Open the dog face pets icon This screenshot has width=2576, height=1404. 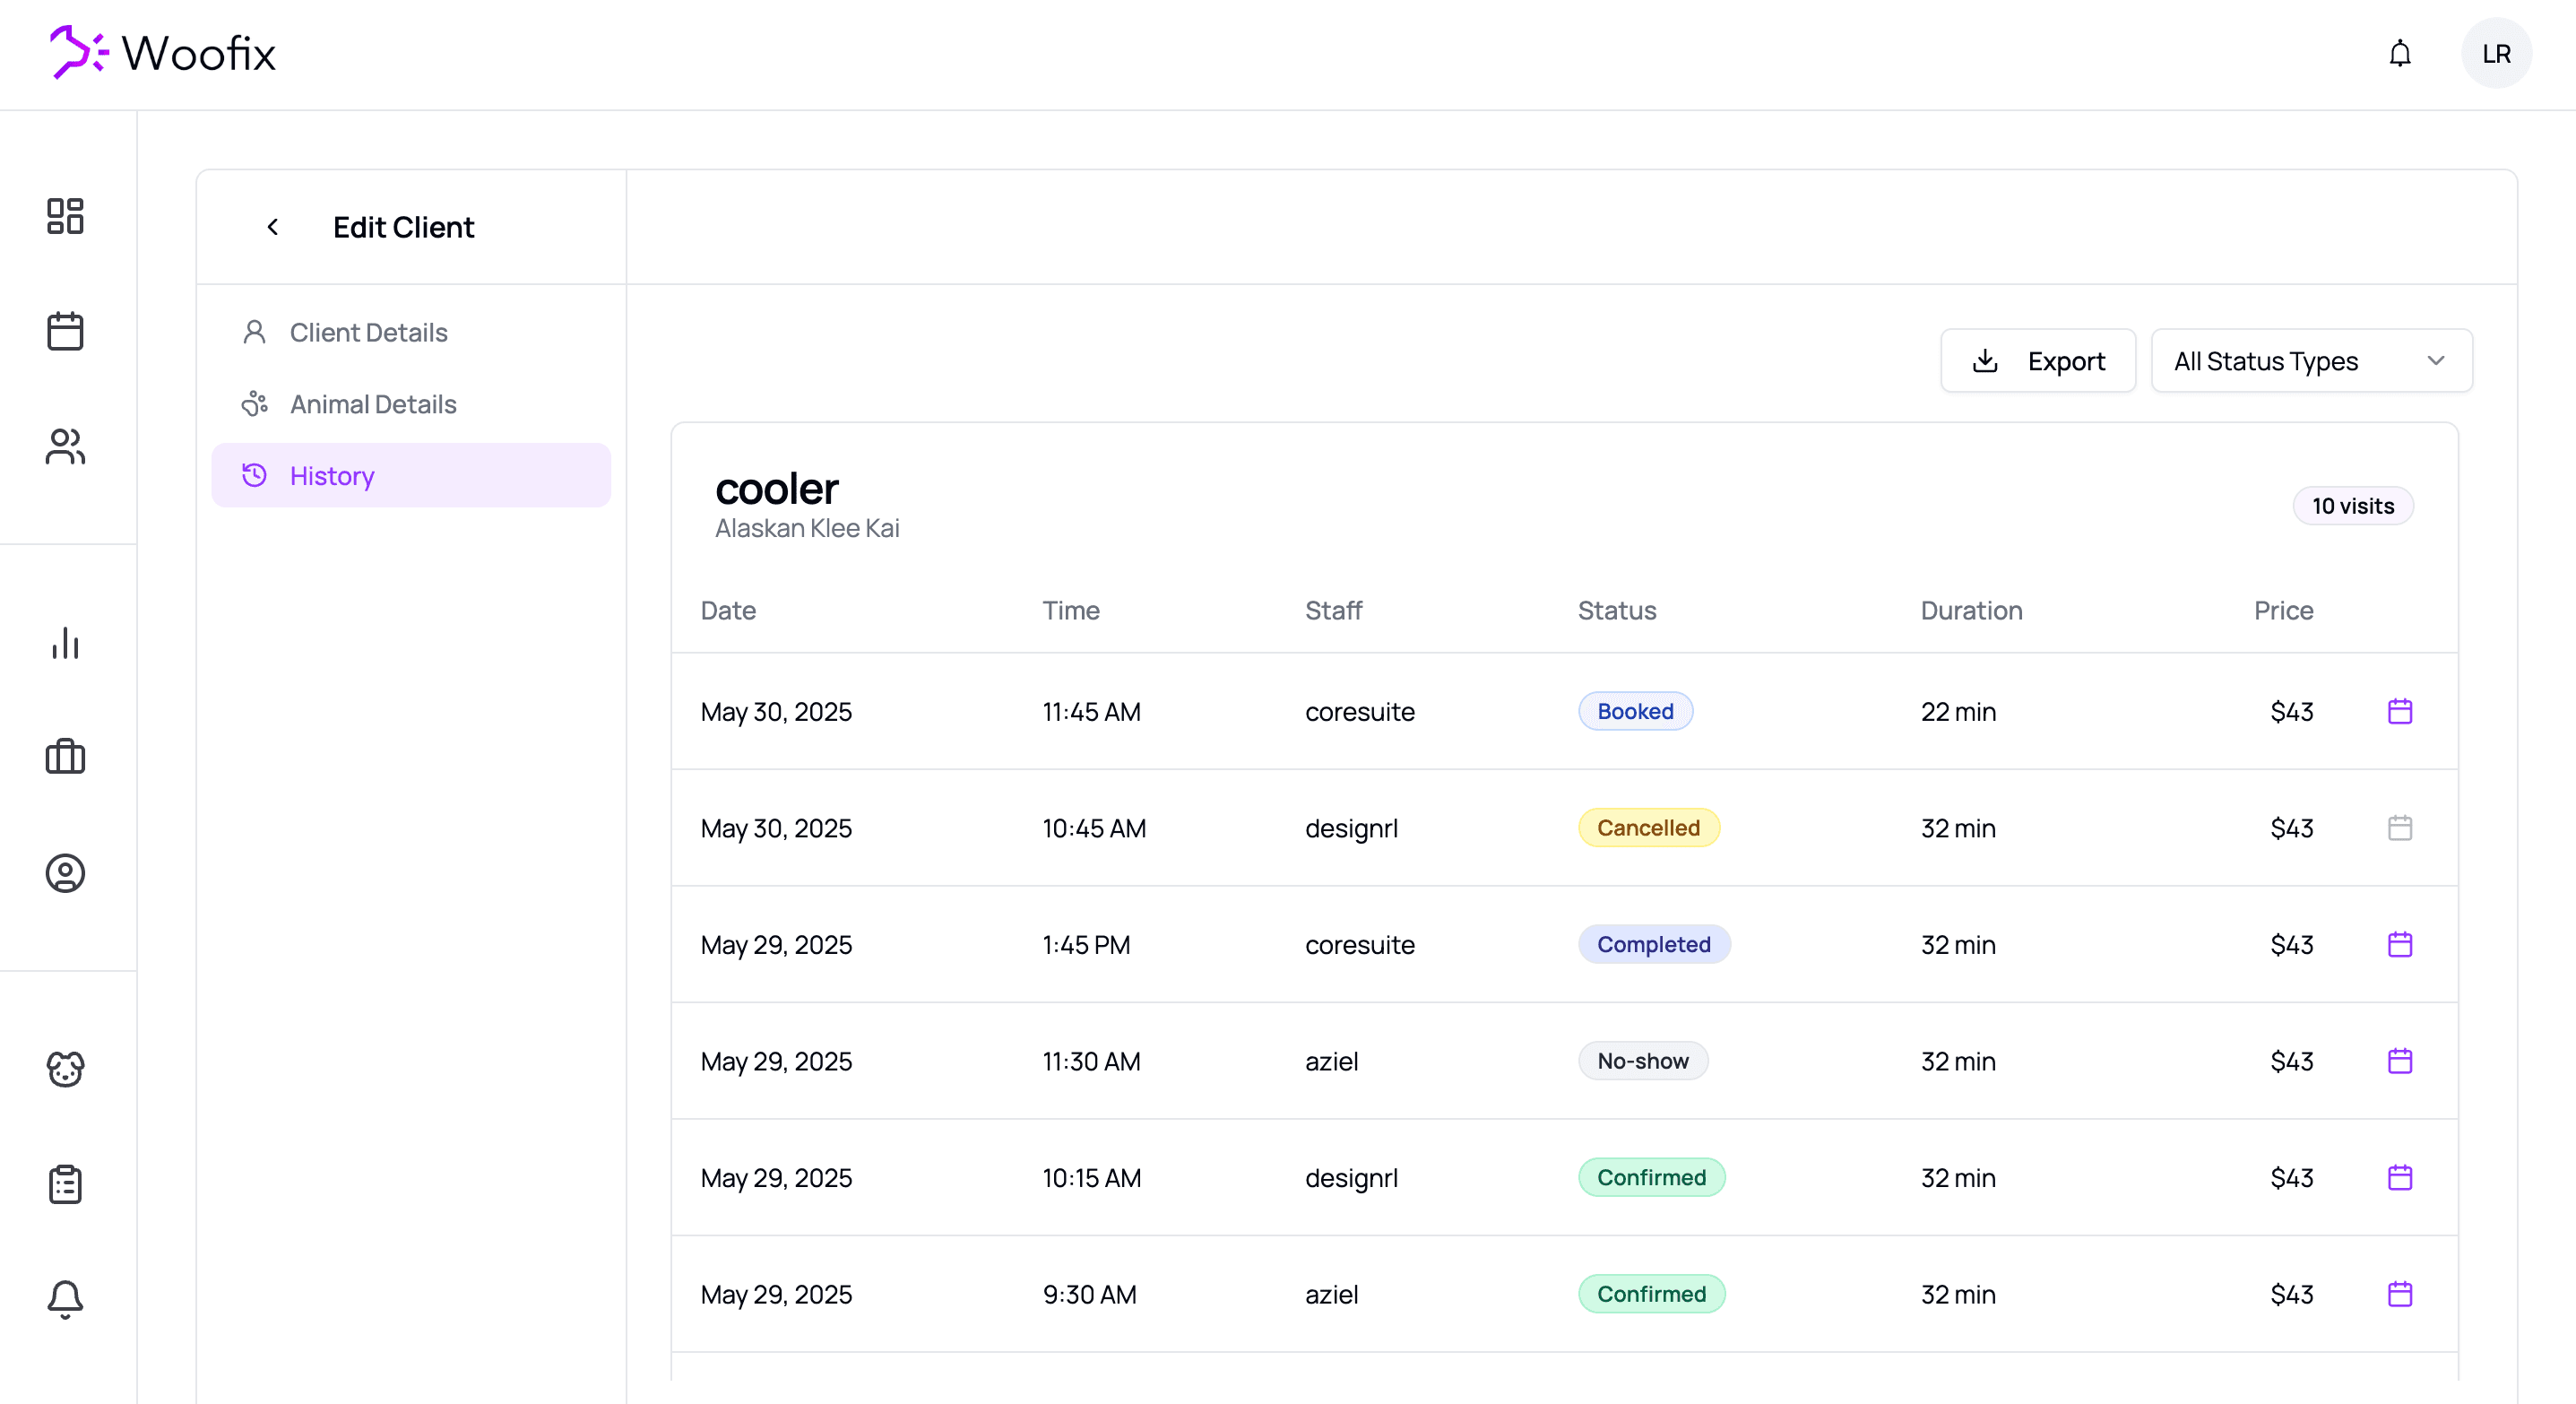(65, 1069)
